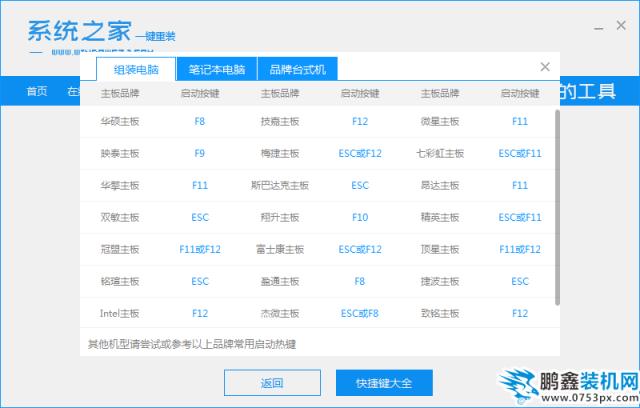Click ESC或F11 next to 七彩虹主板
The height and width of the screenshot is (408, 640).
click(x=520, y=153)
